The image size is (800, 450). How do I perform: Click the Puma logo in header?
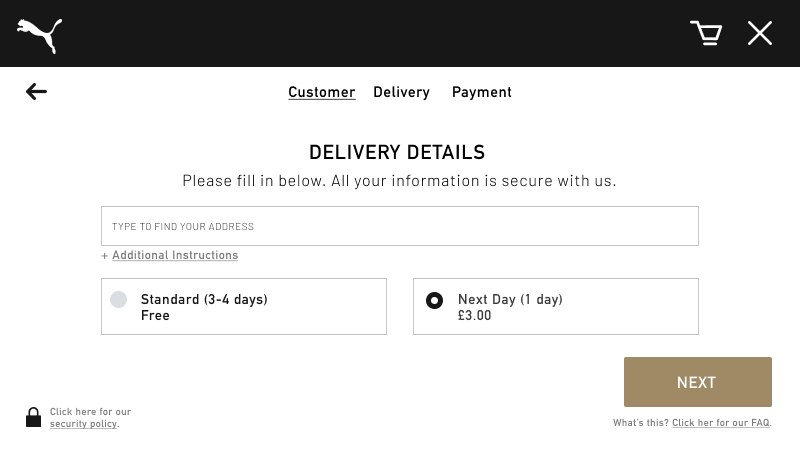point(40,36)
